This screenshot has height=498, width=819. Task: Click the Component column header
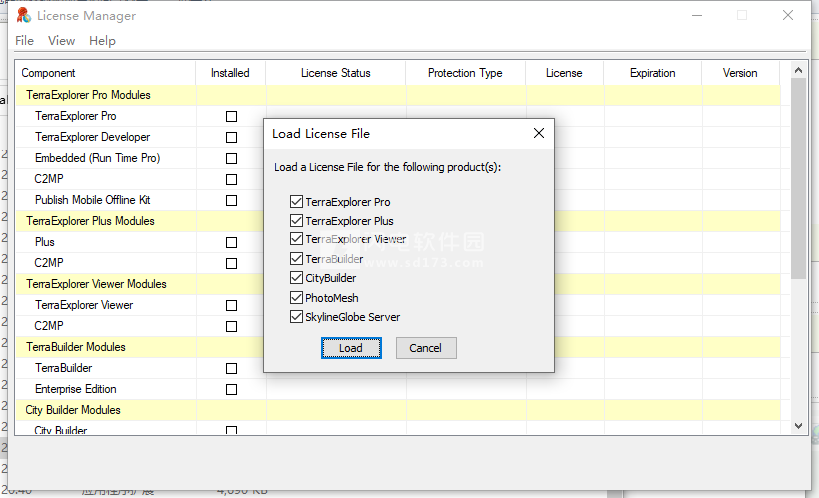106,73
